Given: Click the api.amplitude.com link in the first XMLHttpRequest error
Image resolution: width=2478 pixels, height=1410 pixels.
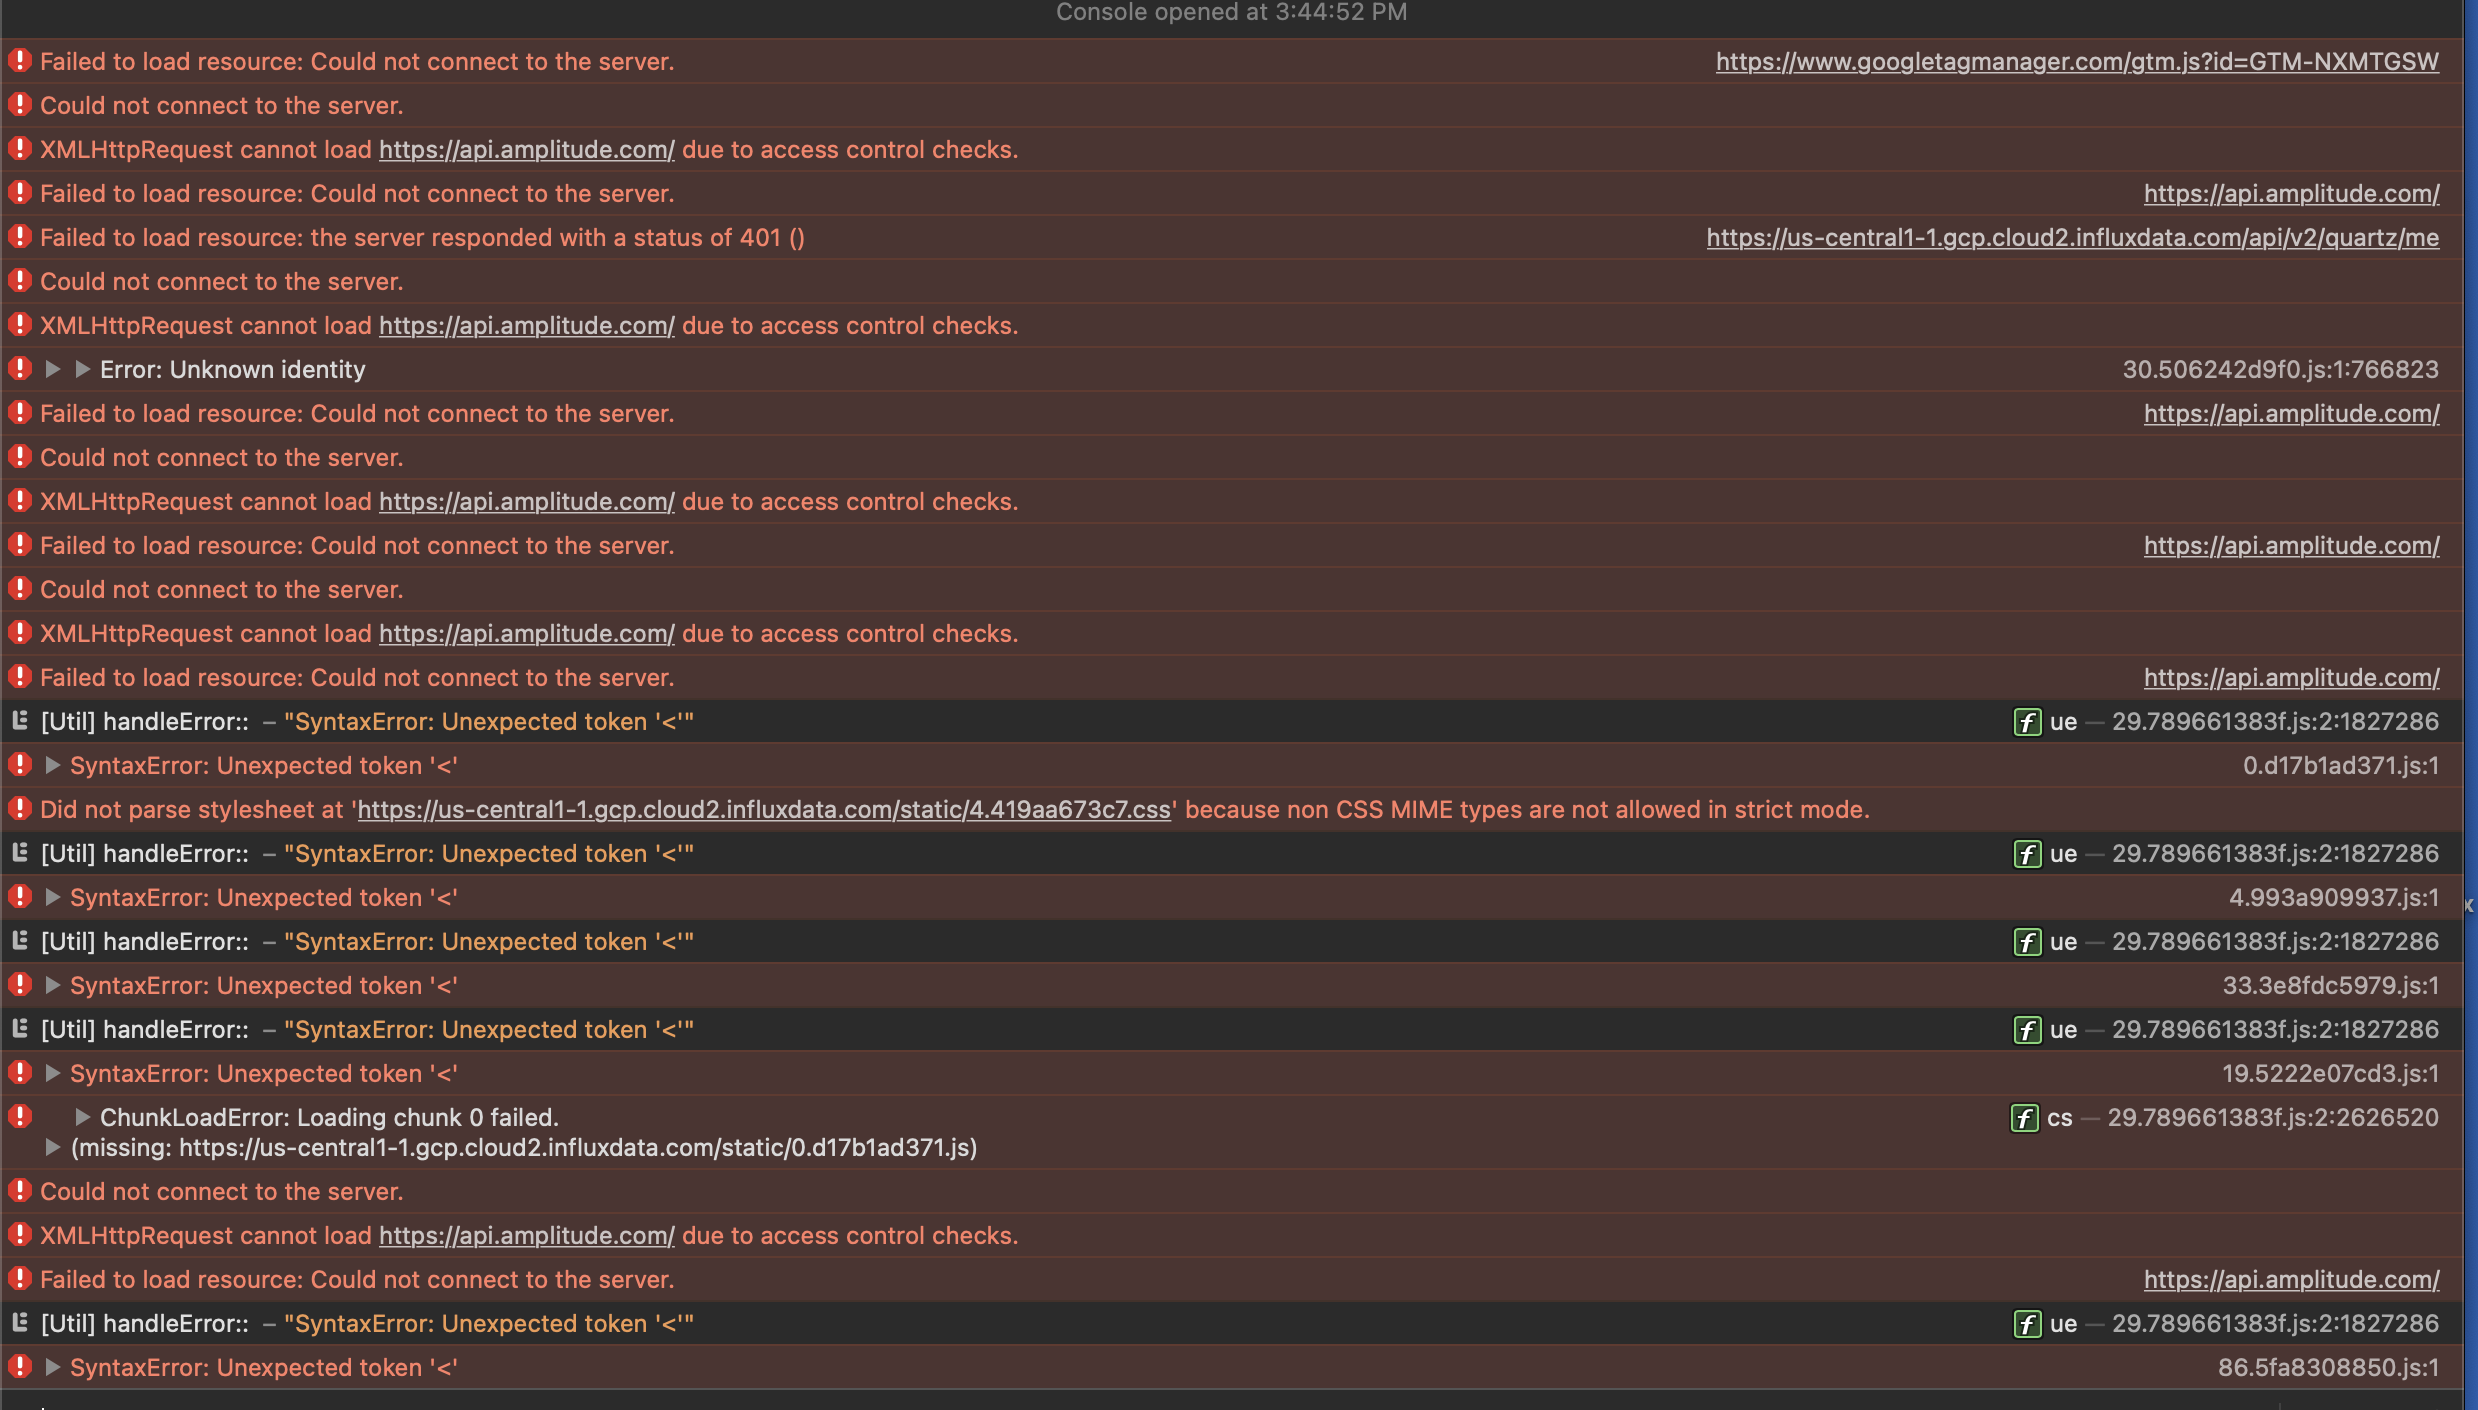Looking at the screenshot, I should [527, 149].
